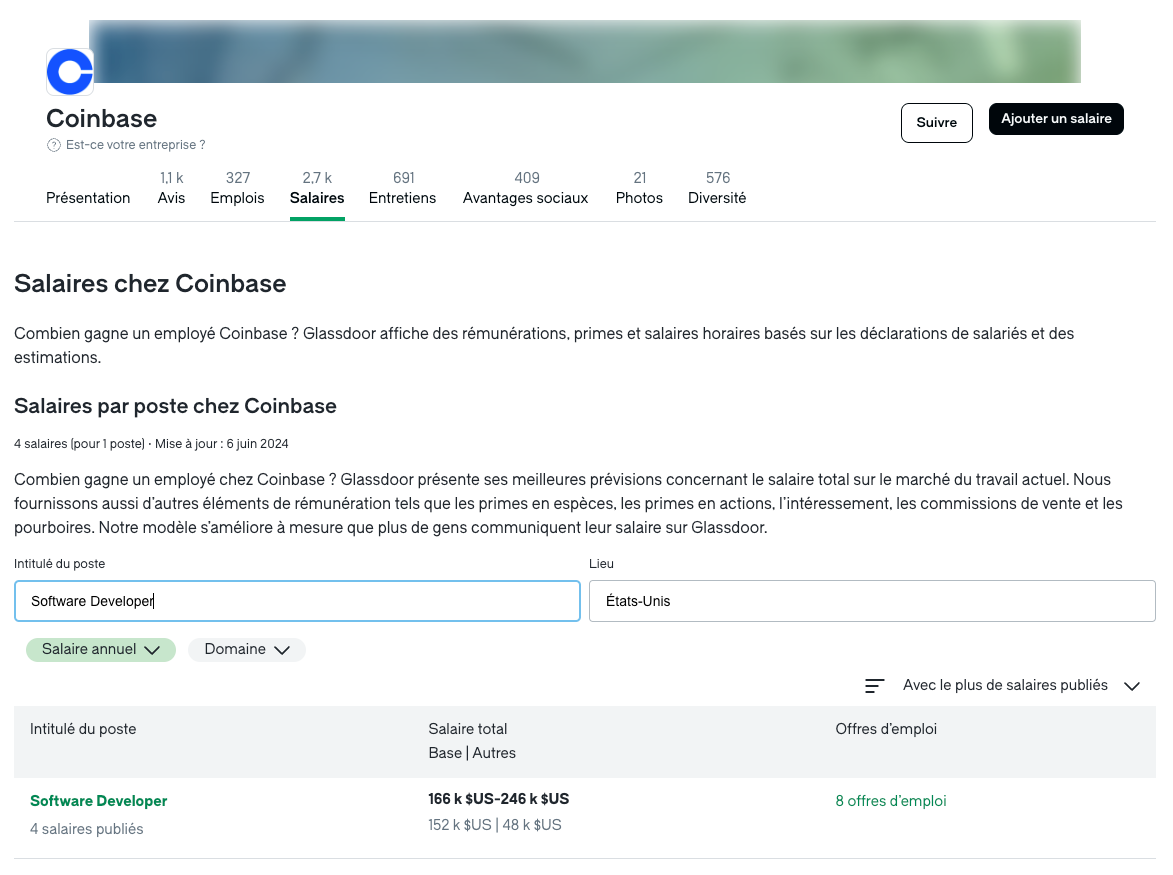Switch to the Diversité tab
The image size is (1173, 875).
pyautogui.click(x=717, y=188)
